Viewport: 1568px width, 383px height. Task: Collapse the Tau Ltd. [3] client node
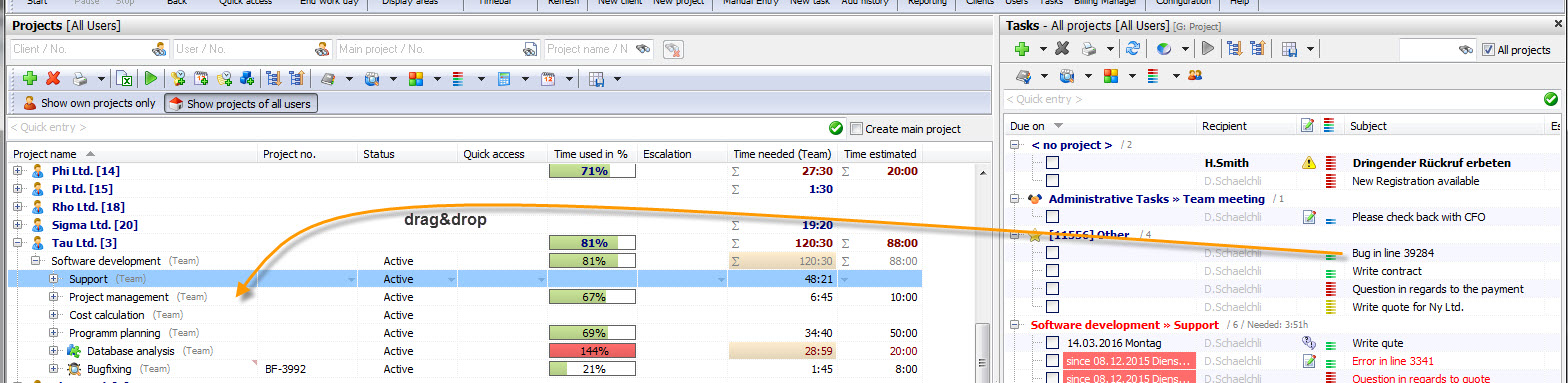pos(18,243)
